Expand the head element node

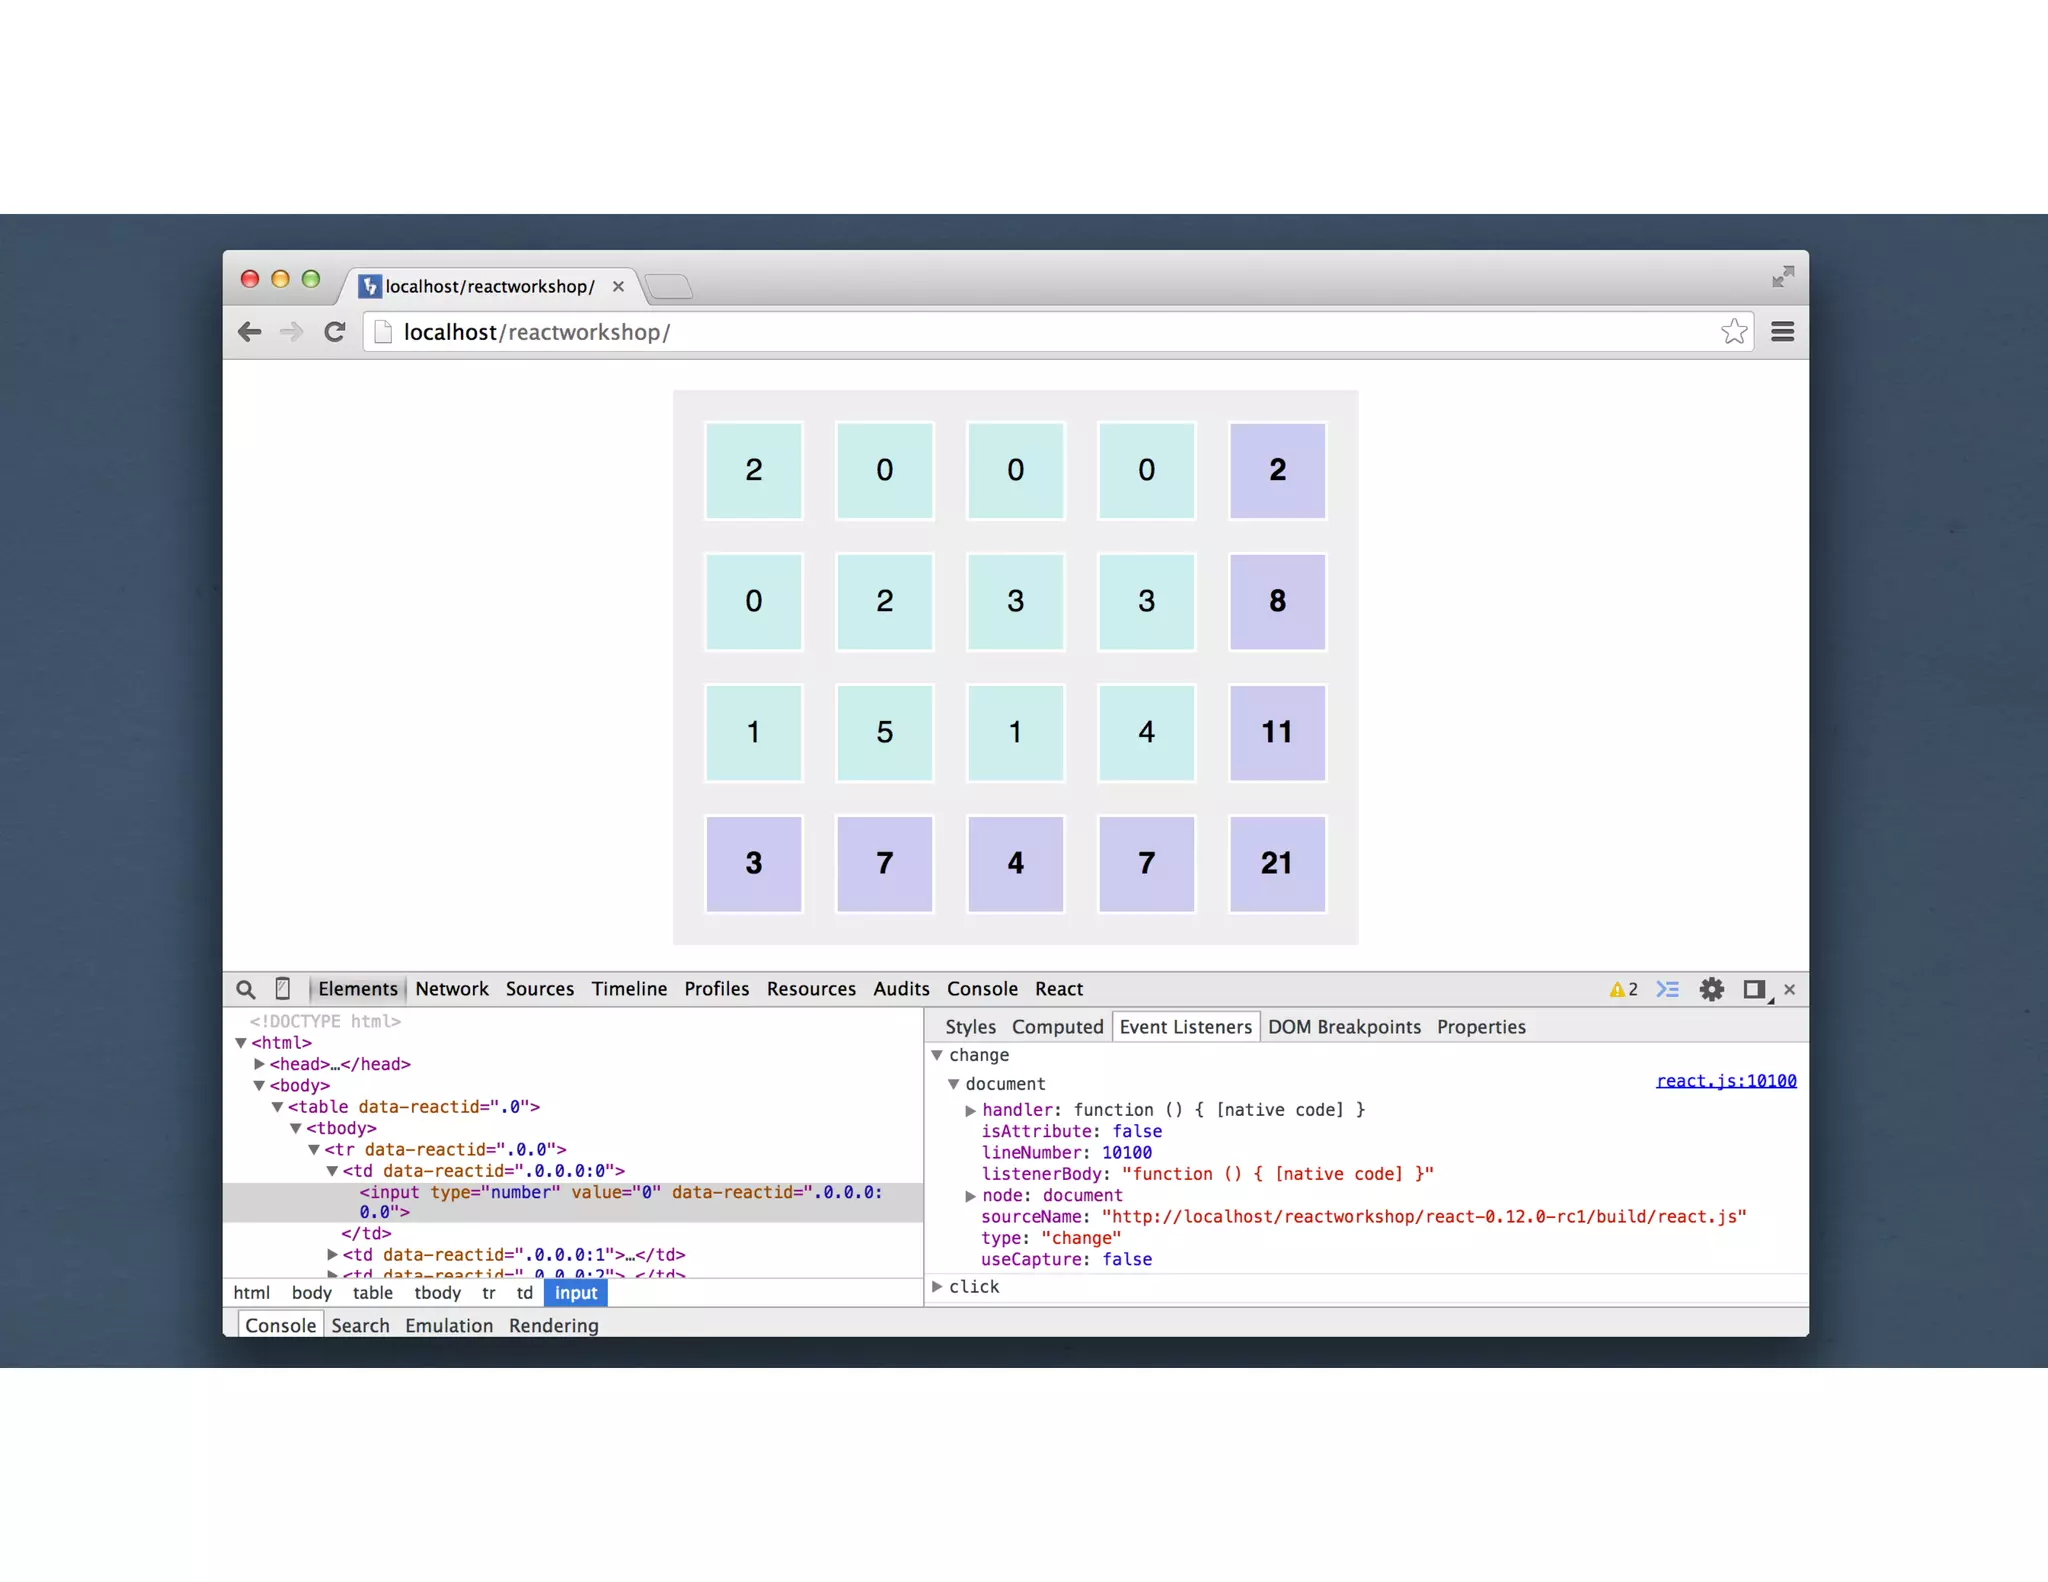259,1064
